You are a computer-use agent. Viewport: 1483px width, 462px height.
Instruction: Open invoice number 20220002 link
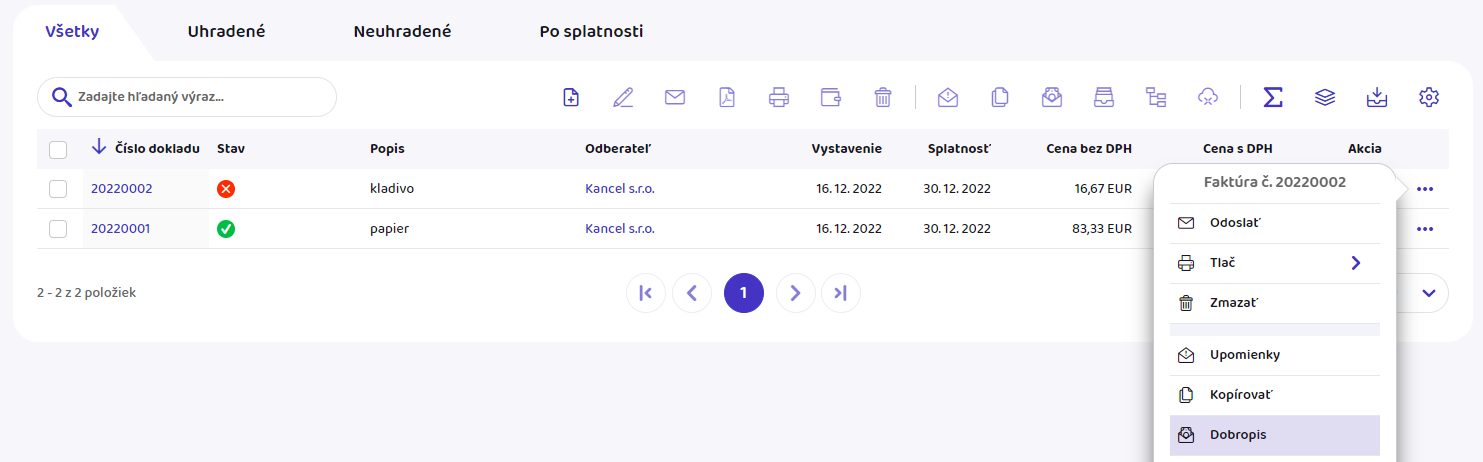click(x=122, y=189)
